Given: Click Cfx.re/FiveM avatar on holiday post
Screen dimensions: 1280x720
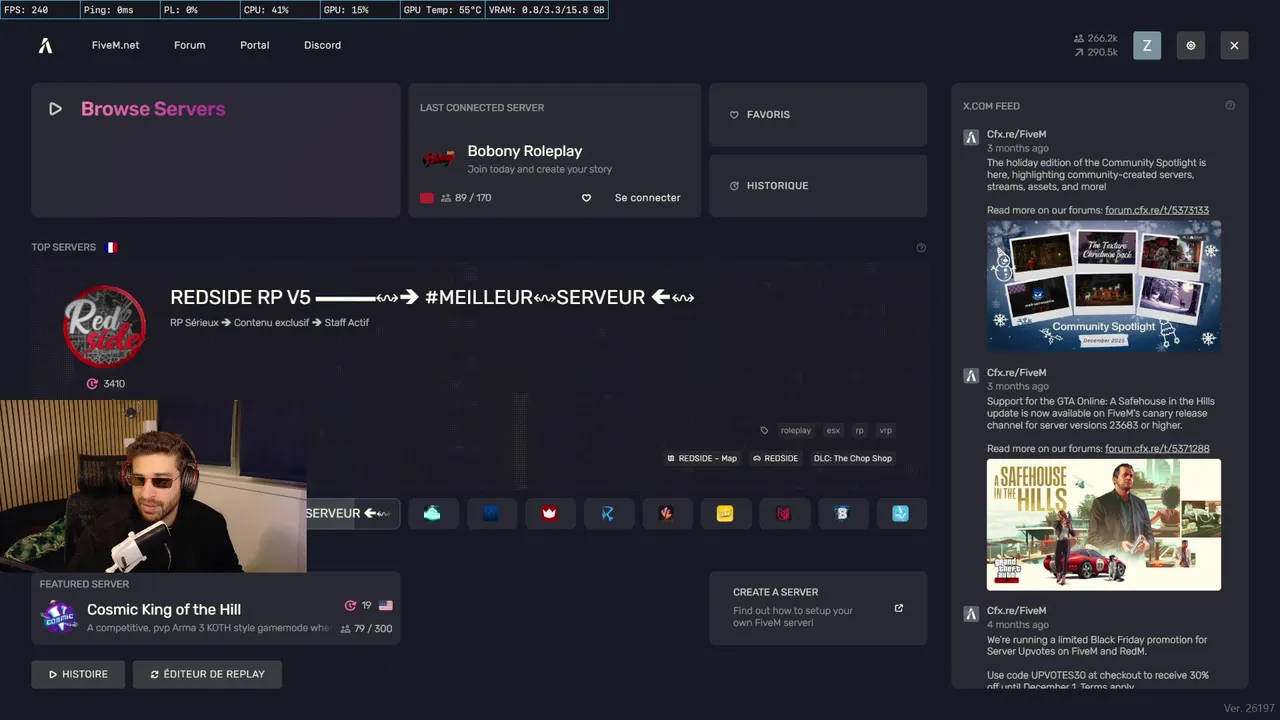Looking at the screenshot, I should [x=971, y=137].
